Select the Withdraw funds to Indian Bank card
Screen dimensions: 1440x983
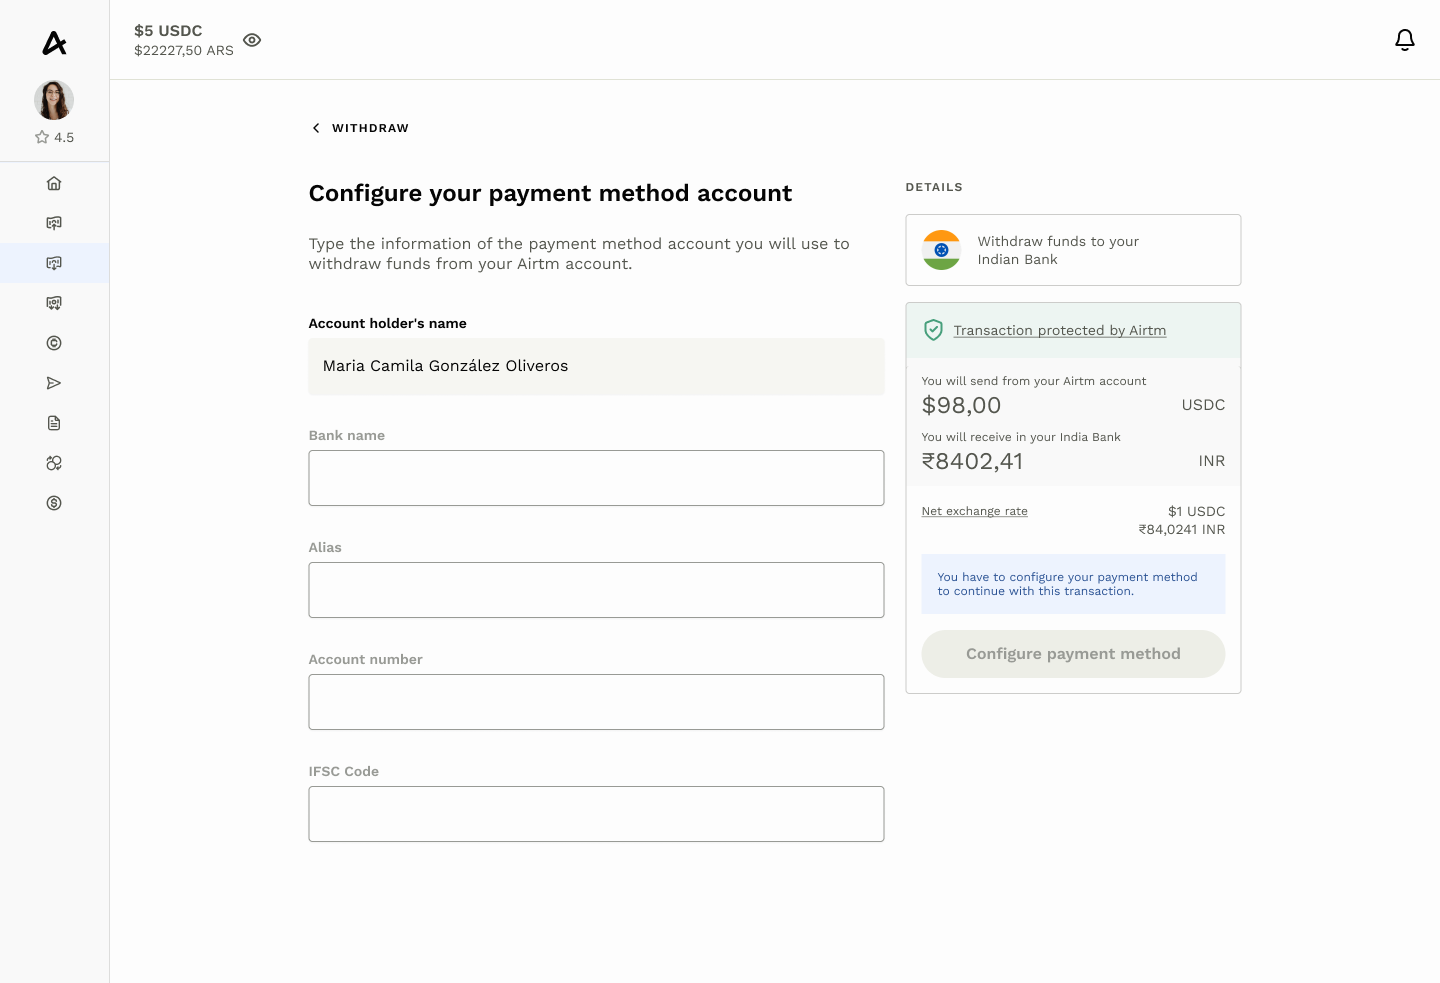(1073, 250)
